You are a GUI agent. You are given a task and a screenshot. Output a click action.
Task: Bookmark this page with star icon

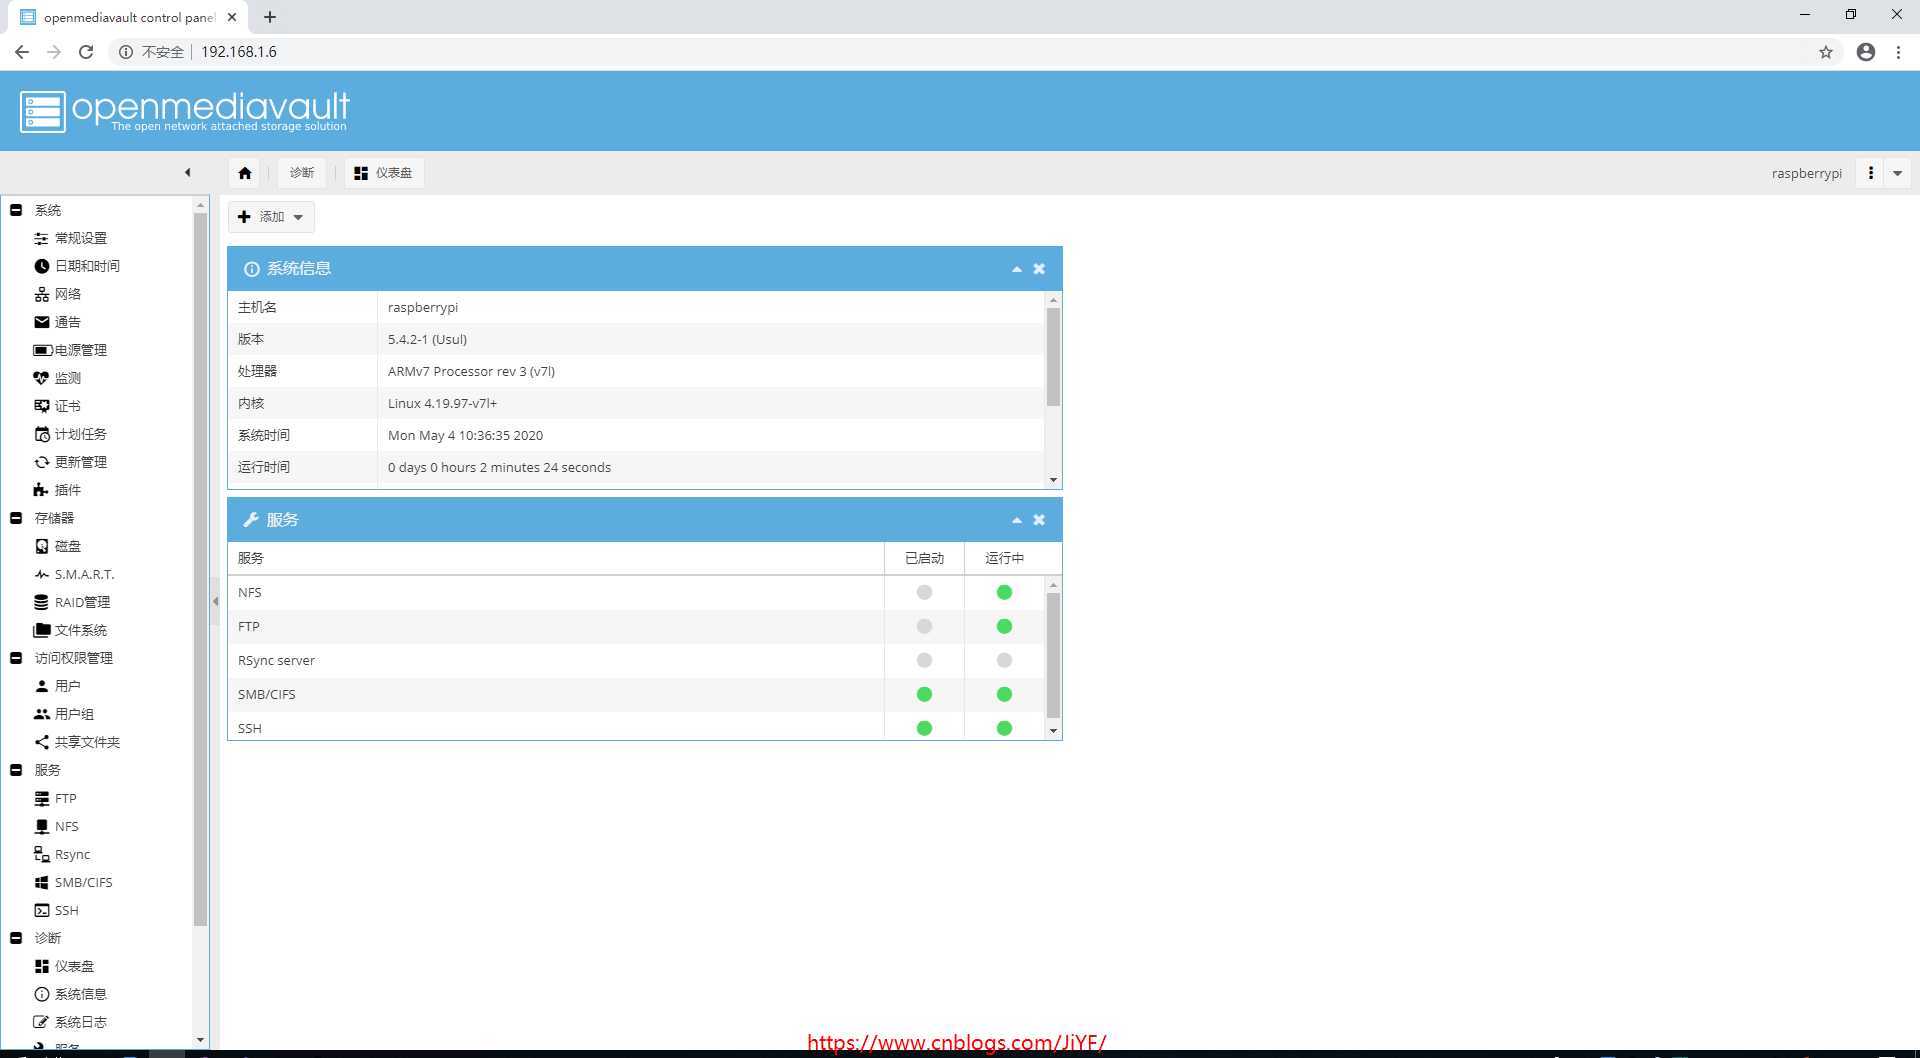[1826, 52]
